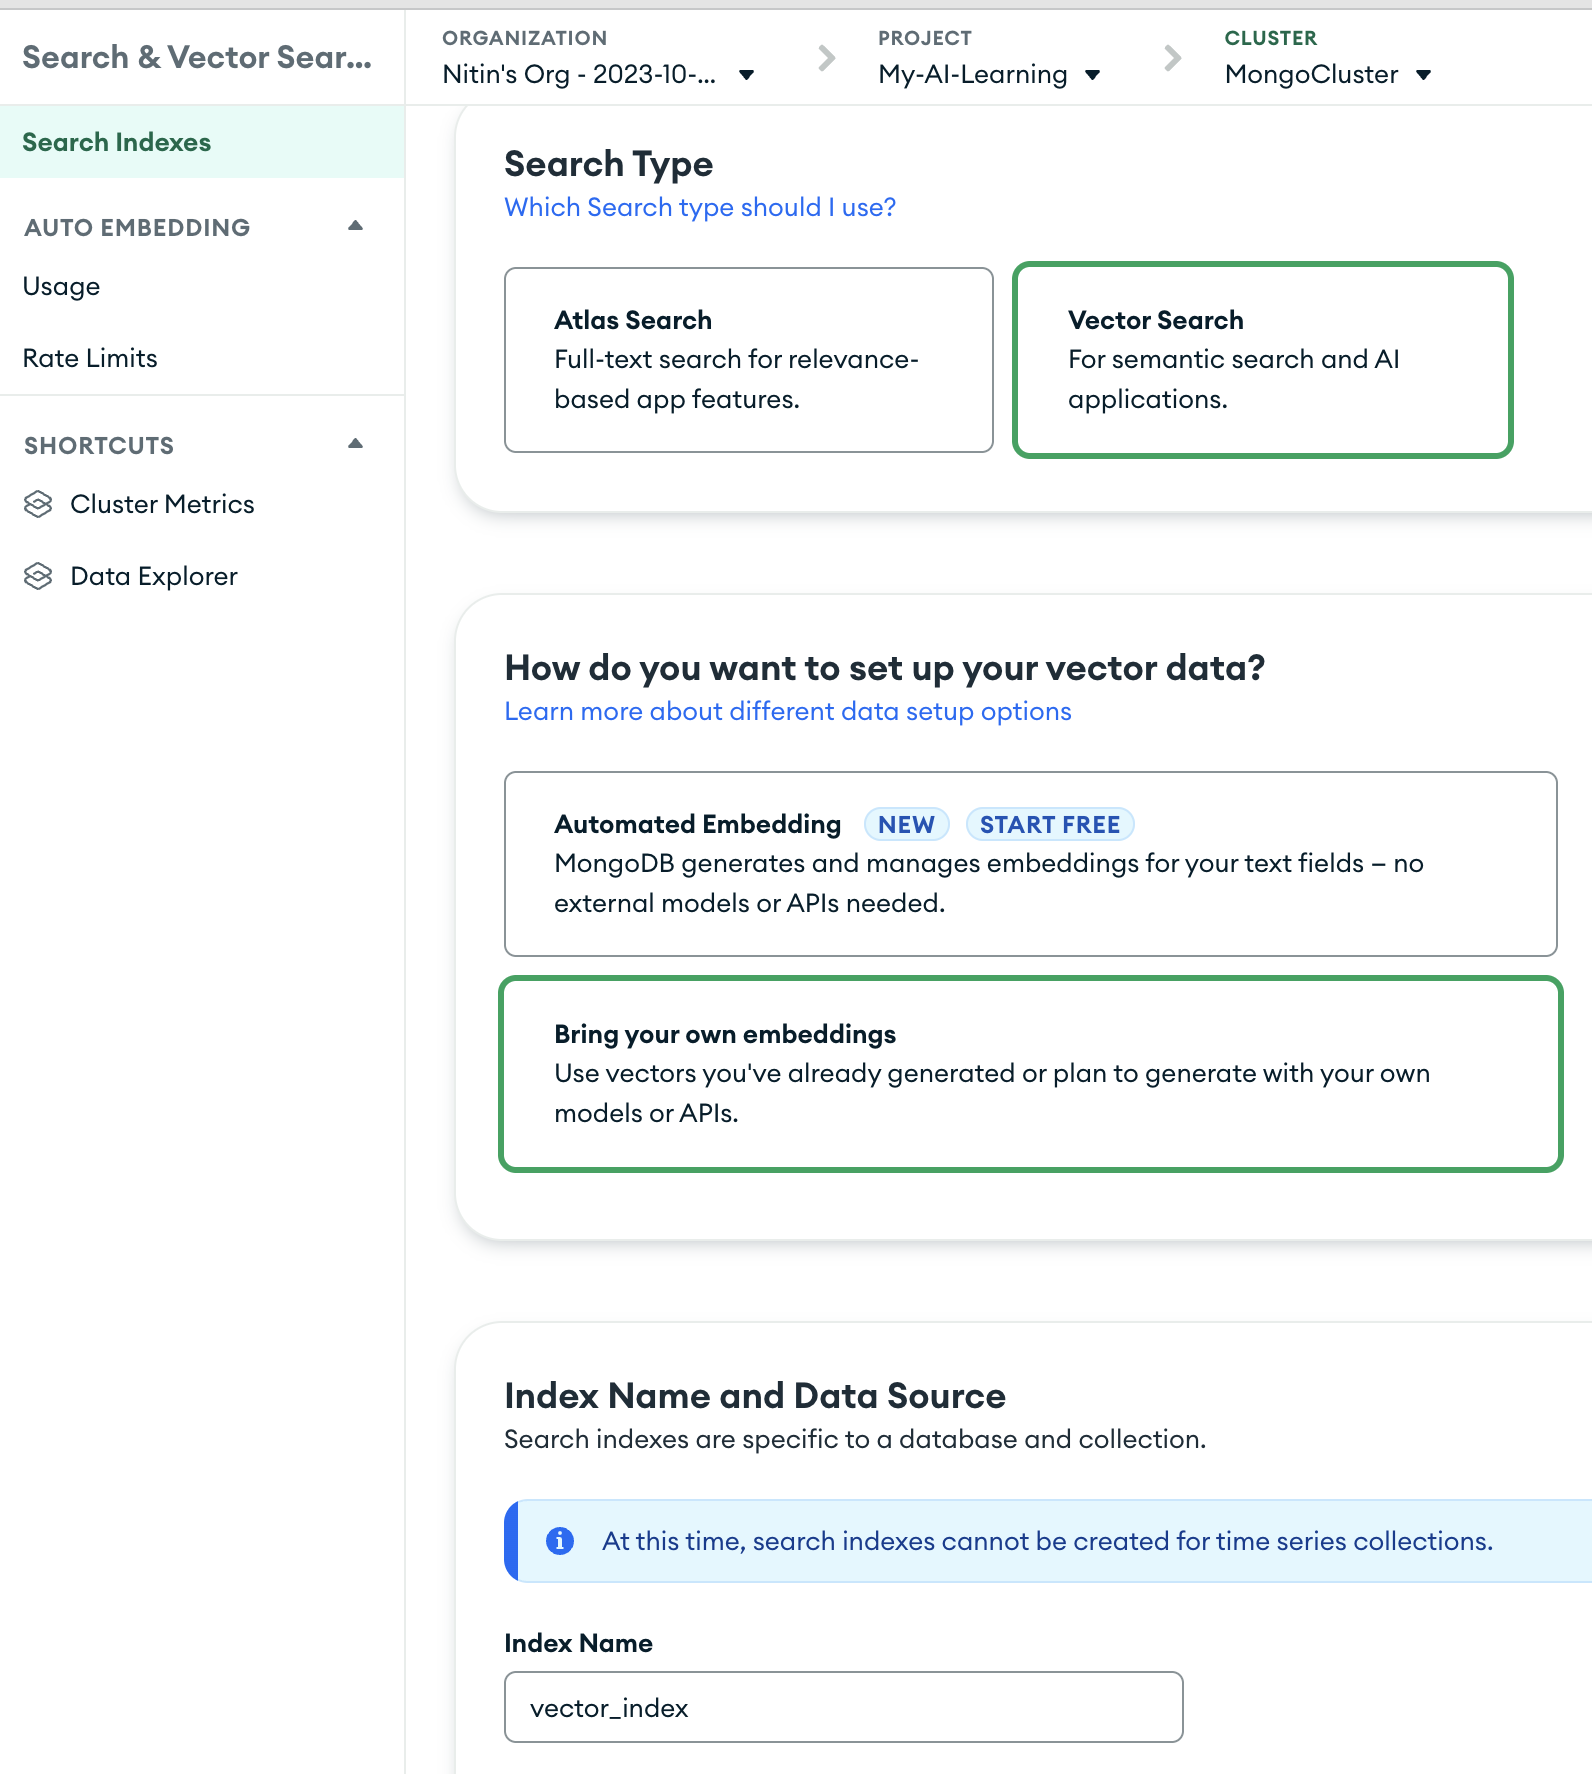Click 'Search indexes are specific to a database' text
Image resolution: width=1592 pixels, height=1774 pixels.
(855, 1439)
